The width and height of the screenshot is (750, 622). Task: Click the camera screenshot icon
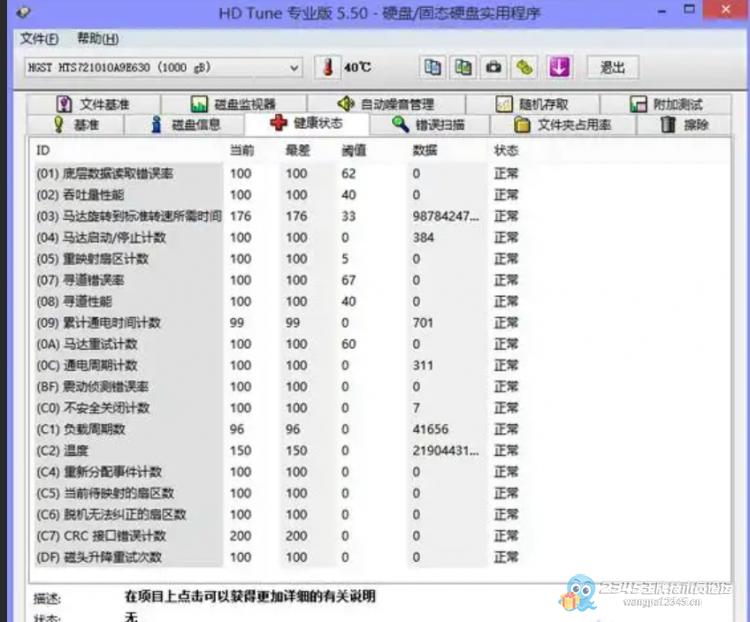(x=493, y=67)
